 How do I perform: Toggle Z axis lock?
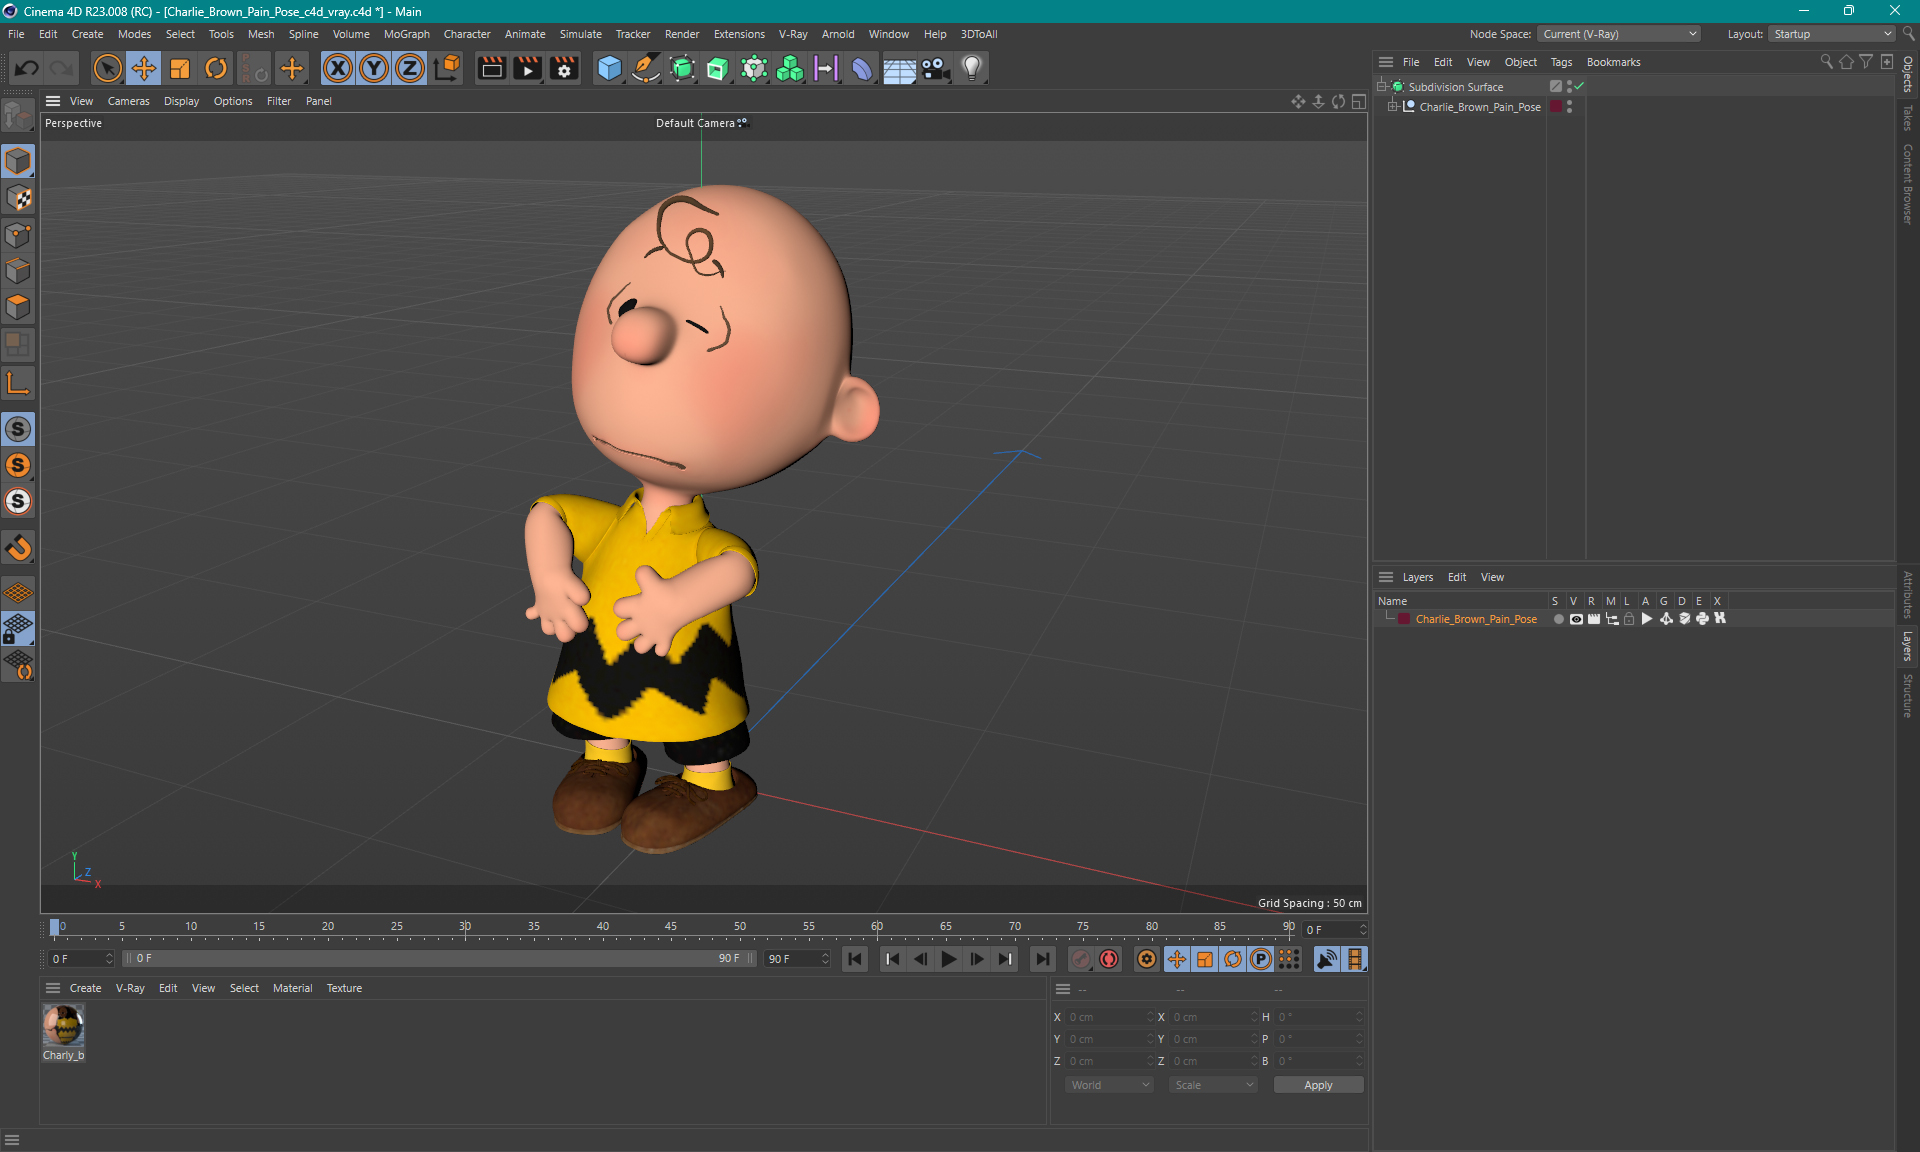(410, 68)
